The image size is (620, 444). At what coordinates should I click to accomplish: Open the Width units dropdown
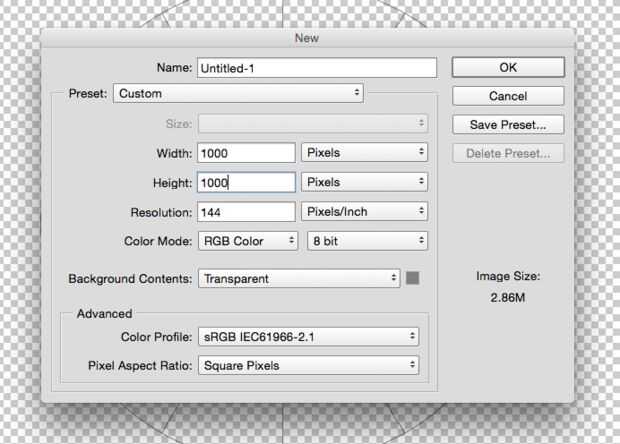tap(365, 153)
